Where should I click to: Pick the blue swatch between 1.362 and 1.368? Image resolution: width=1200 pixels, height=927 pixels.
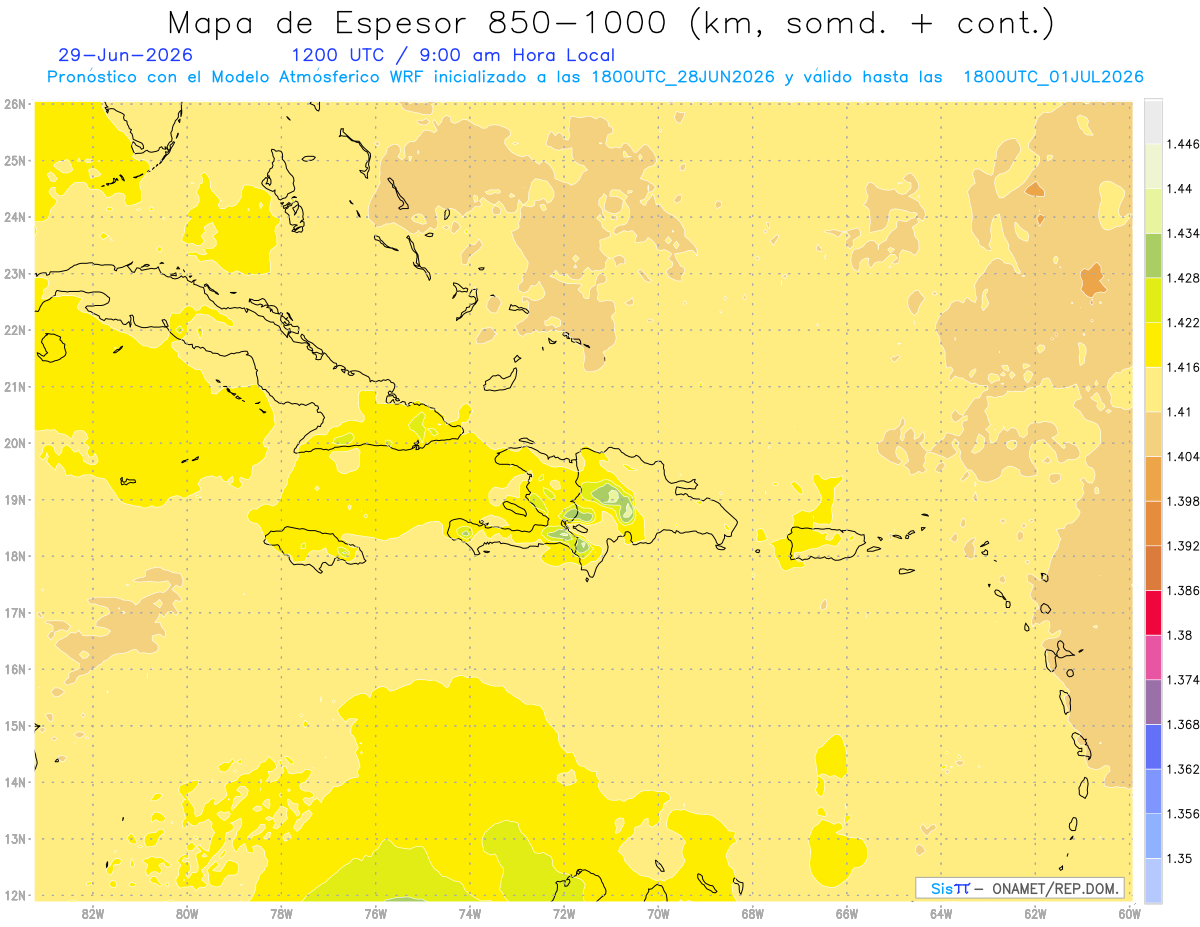[1153, 746]
